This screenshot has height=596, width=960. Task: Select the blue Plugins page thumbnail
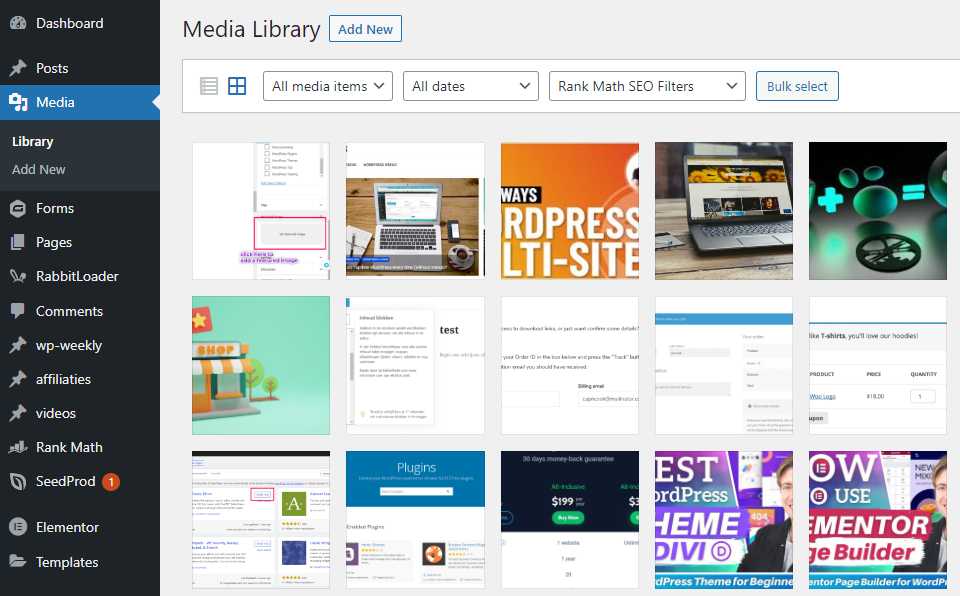415,520
